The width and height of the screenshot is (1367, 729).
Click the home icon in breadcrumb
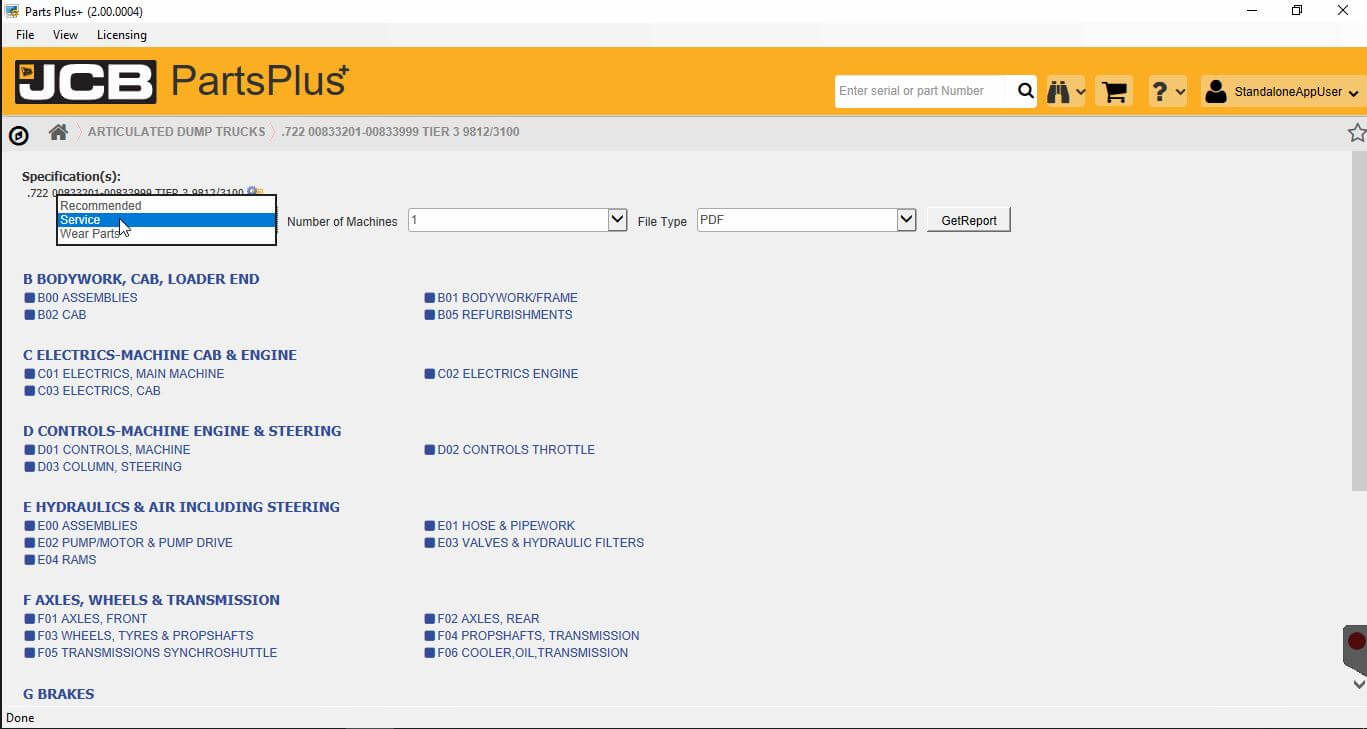point(58,132)
